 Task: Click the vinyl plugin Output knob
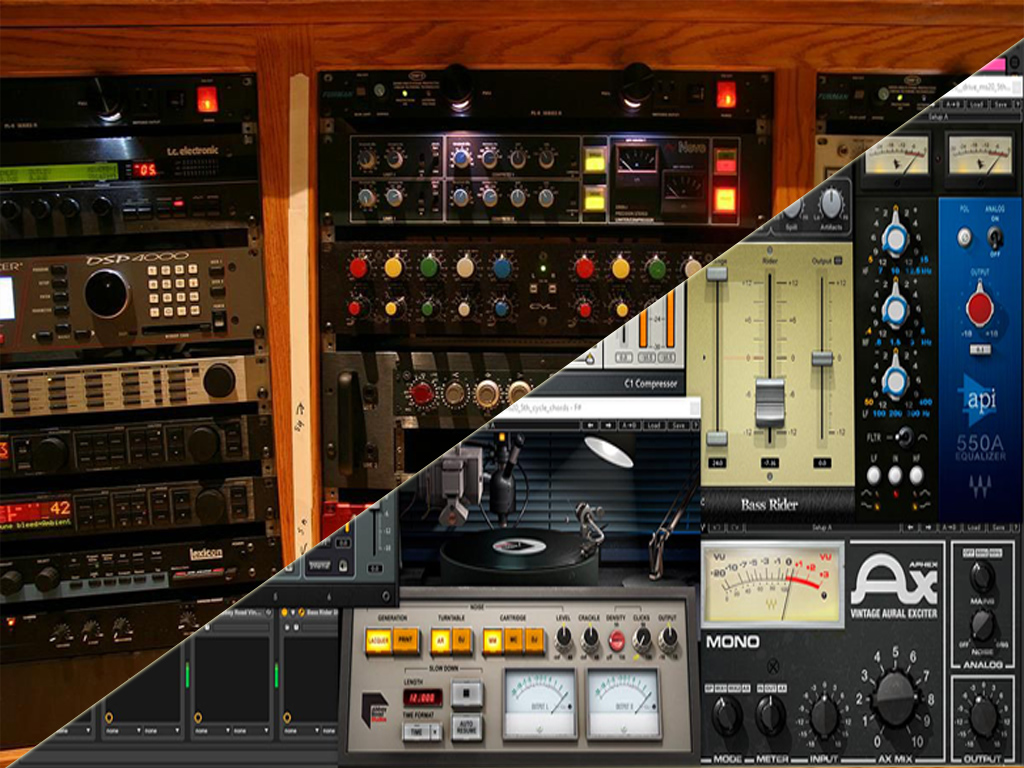tap(668, 637)
